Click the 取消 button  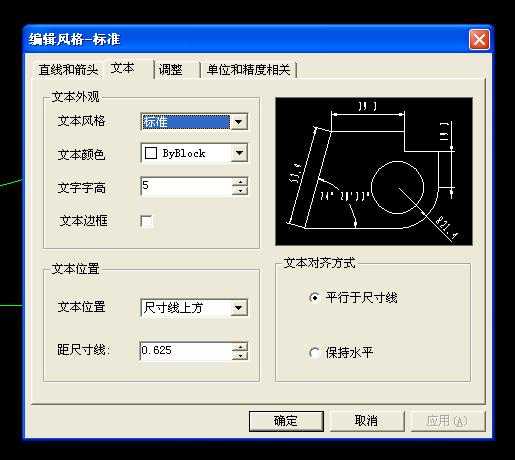(367, 421)
